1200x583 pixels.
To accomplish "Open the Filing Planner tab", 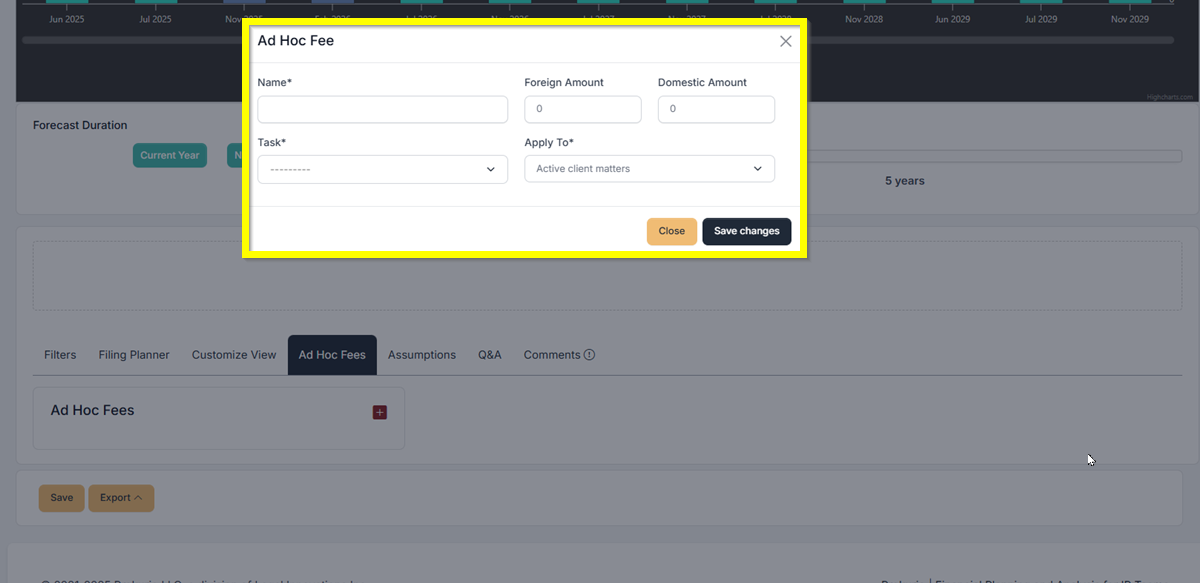I will click(x=134, y=355).
